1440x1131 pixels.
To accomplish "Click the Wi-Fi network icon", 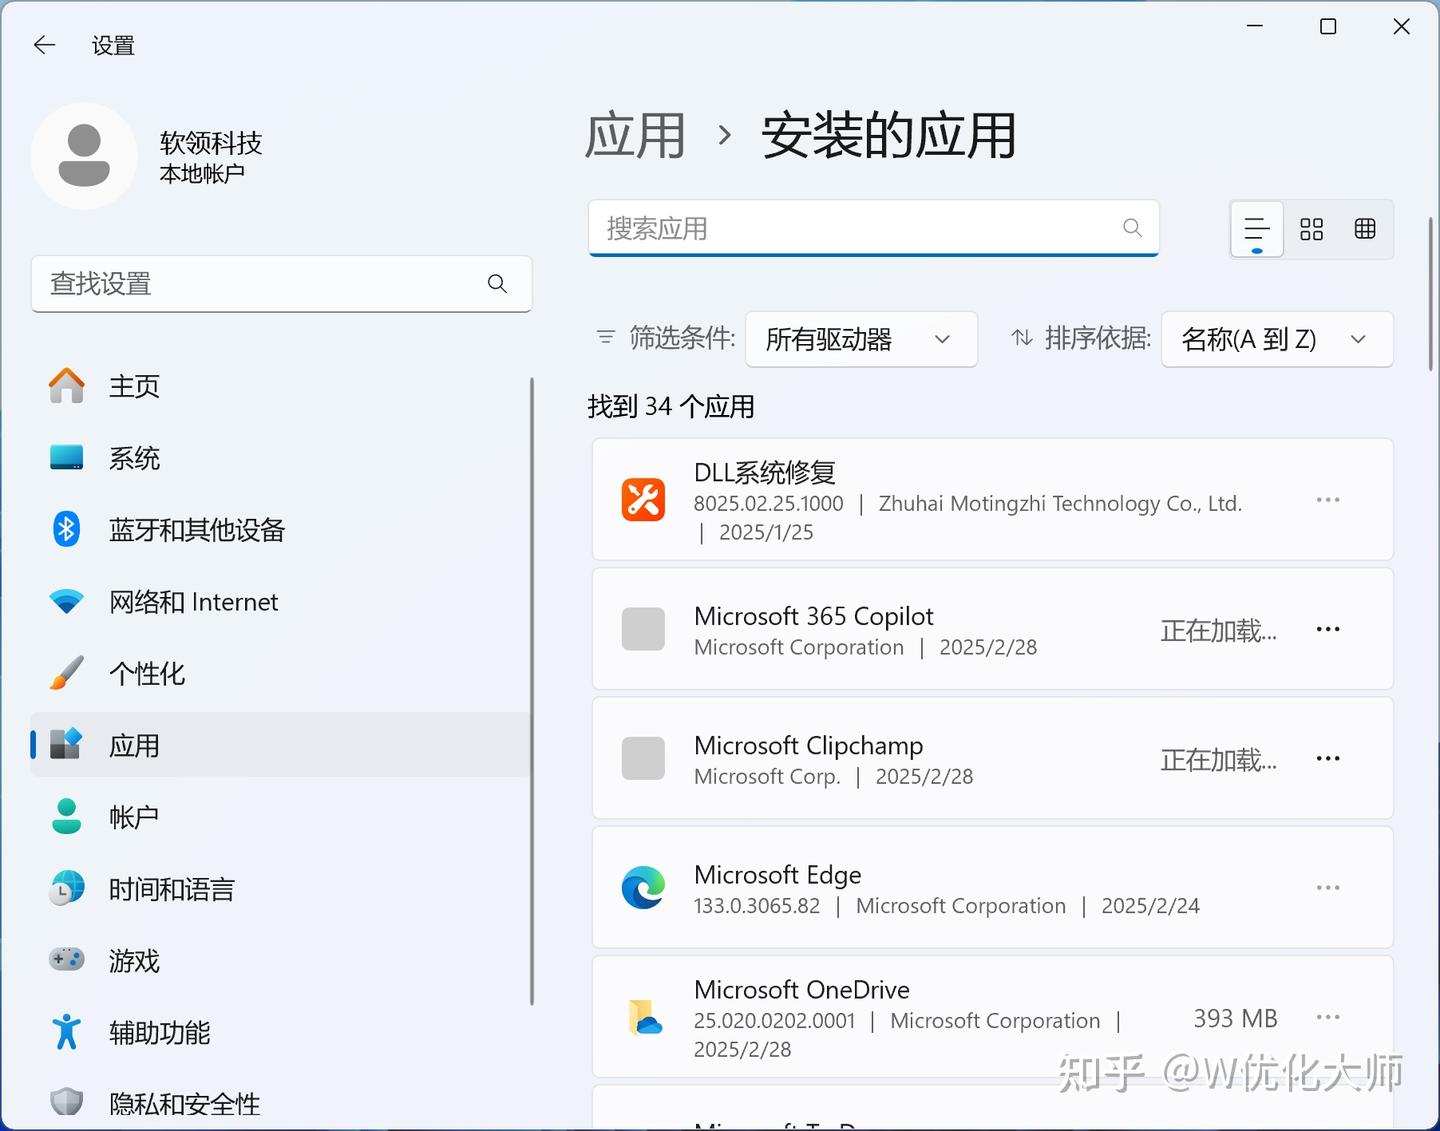I will [x=67, y=602].
